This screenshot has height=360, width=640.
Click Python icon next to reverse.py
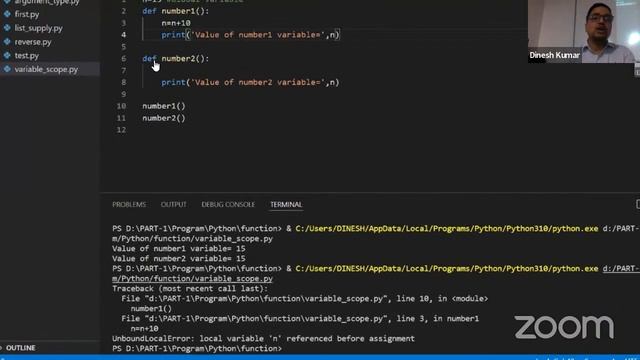7,42
